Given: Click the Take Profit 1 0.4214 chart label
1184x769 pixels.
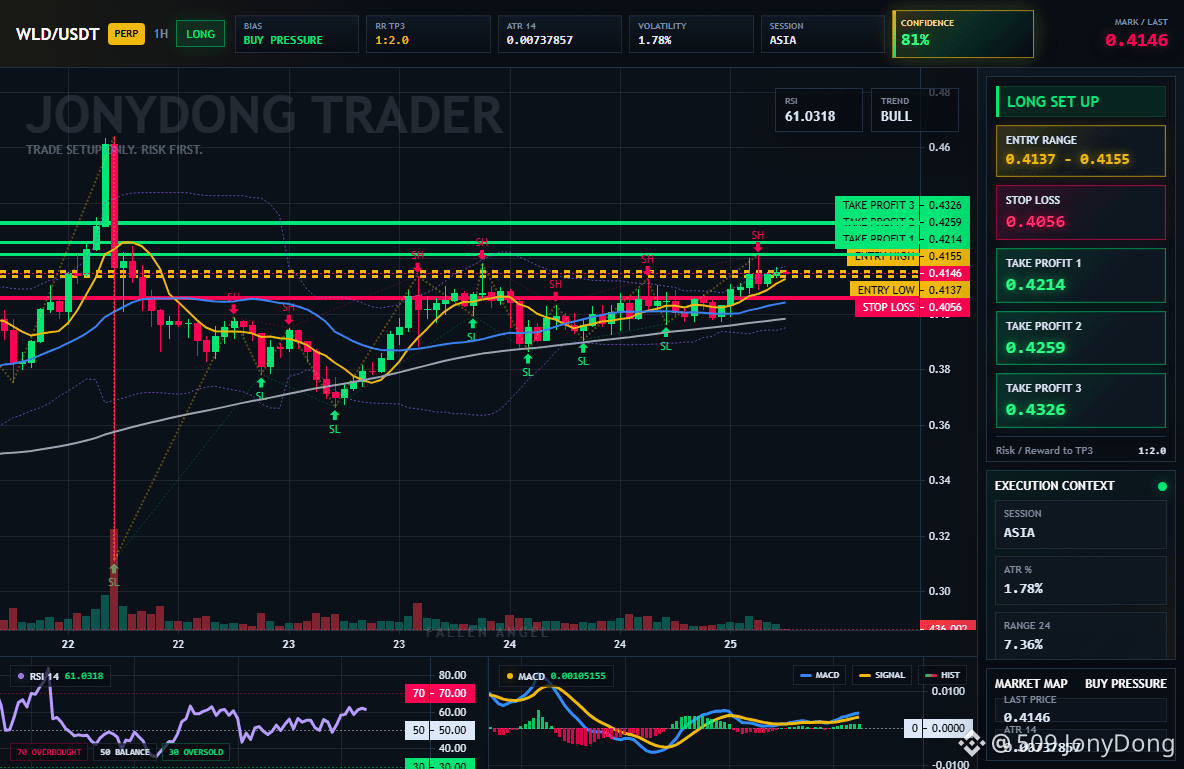Looking at the screenshot, I should pyautogui.click(x=902, y=239).
